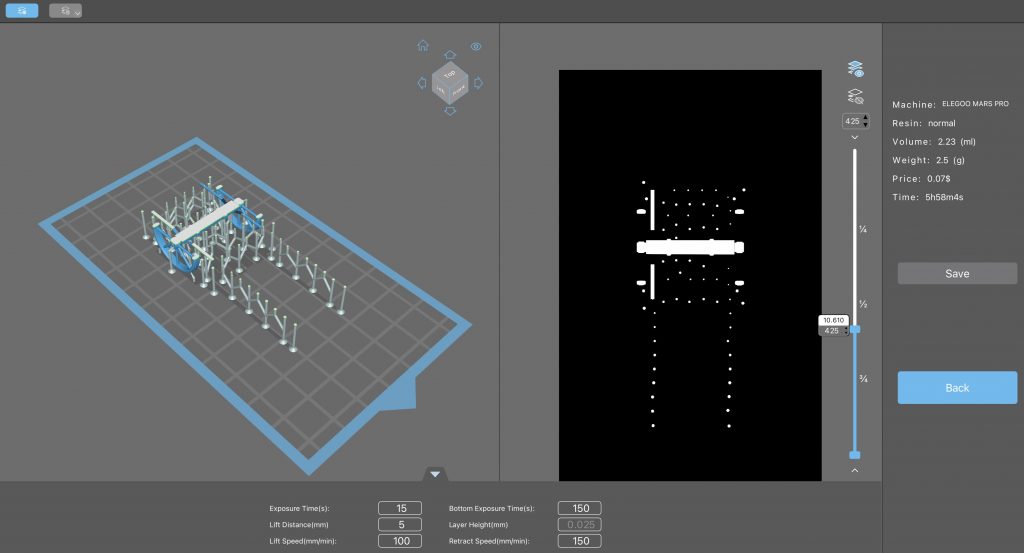Click the layer slider handle
This screenshot has height=553, width=1024.
coord(855,329)
